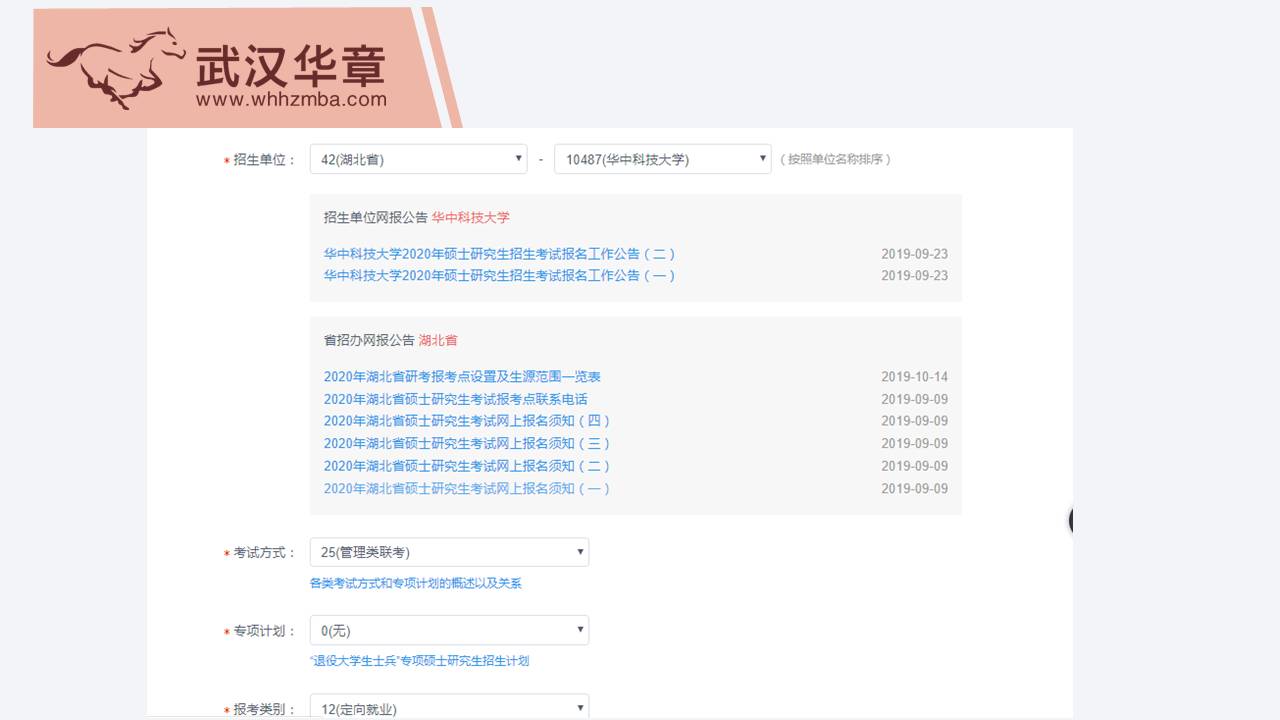This screenshot has height=720, width=1280.
Task: Open 网上报名须知（二）announcement
Action: coord(467,466)
